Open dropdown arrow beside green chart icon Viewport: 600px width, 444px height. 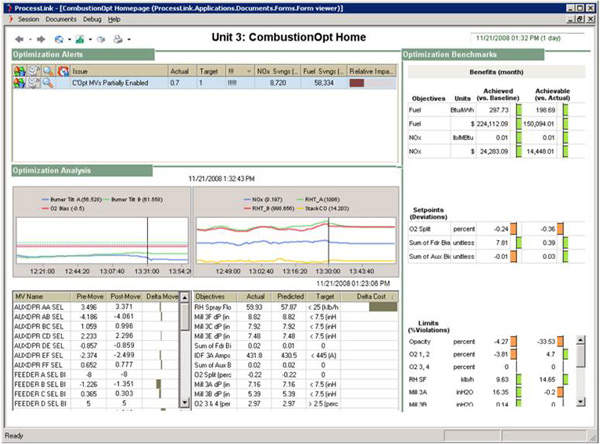tap(90, 39)
